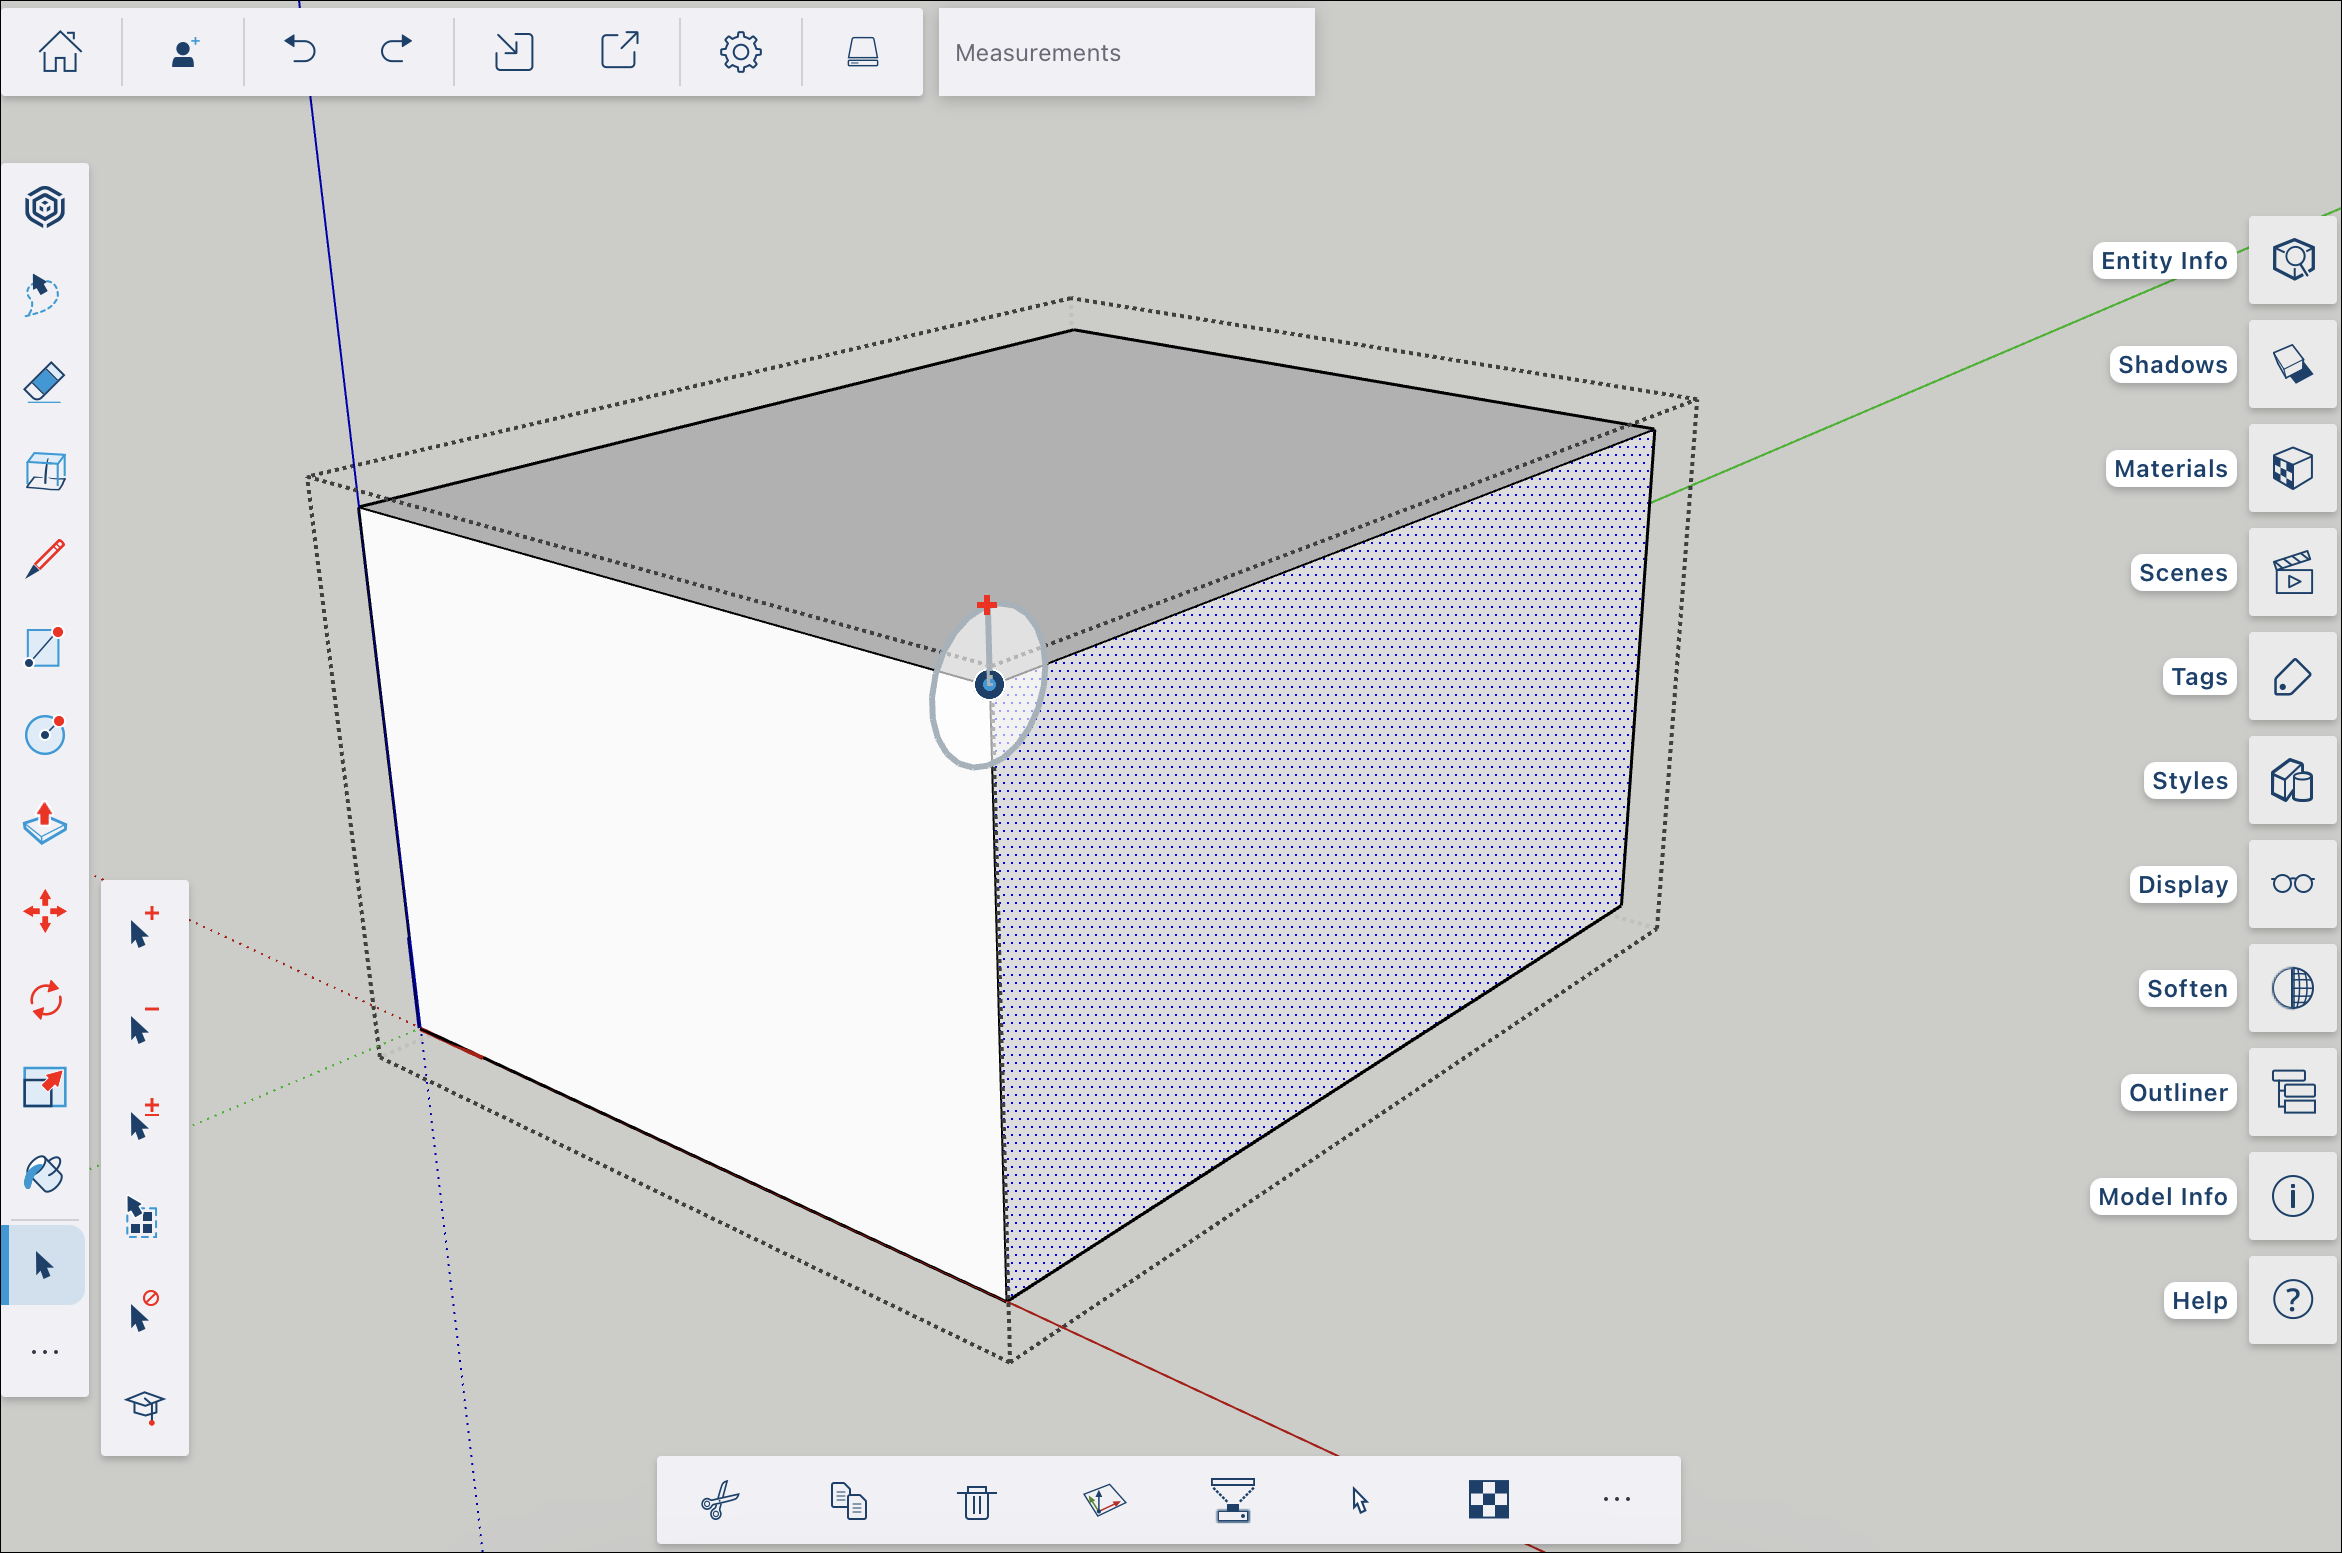Select the Eraser tool

point(44,382)
